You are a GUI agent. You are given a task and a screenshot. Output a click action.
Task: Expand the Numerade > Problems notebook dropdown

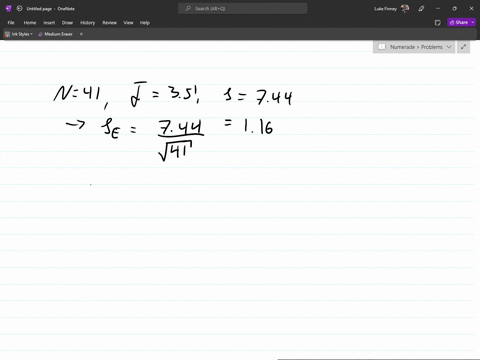[x=449, y=47]
